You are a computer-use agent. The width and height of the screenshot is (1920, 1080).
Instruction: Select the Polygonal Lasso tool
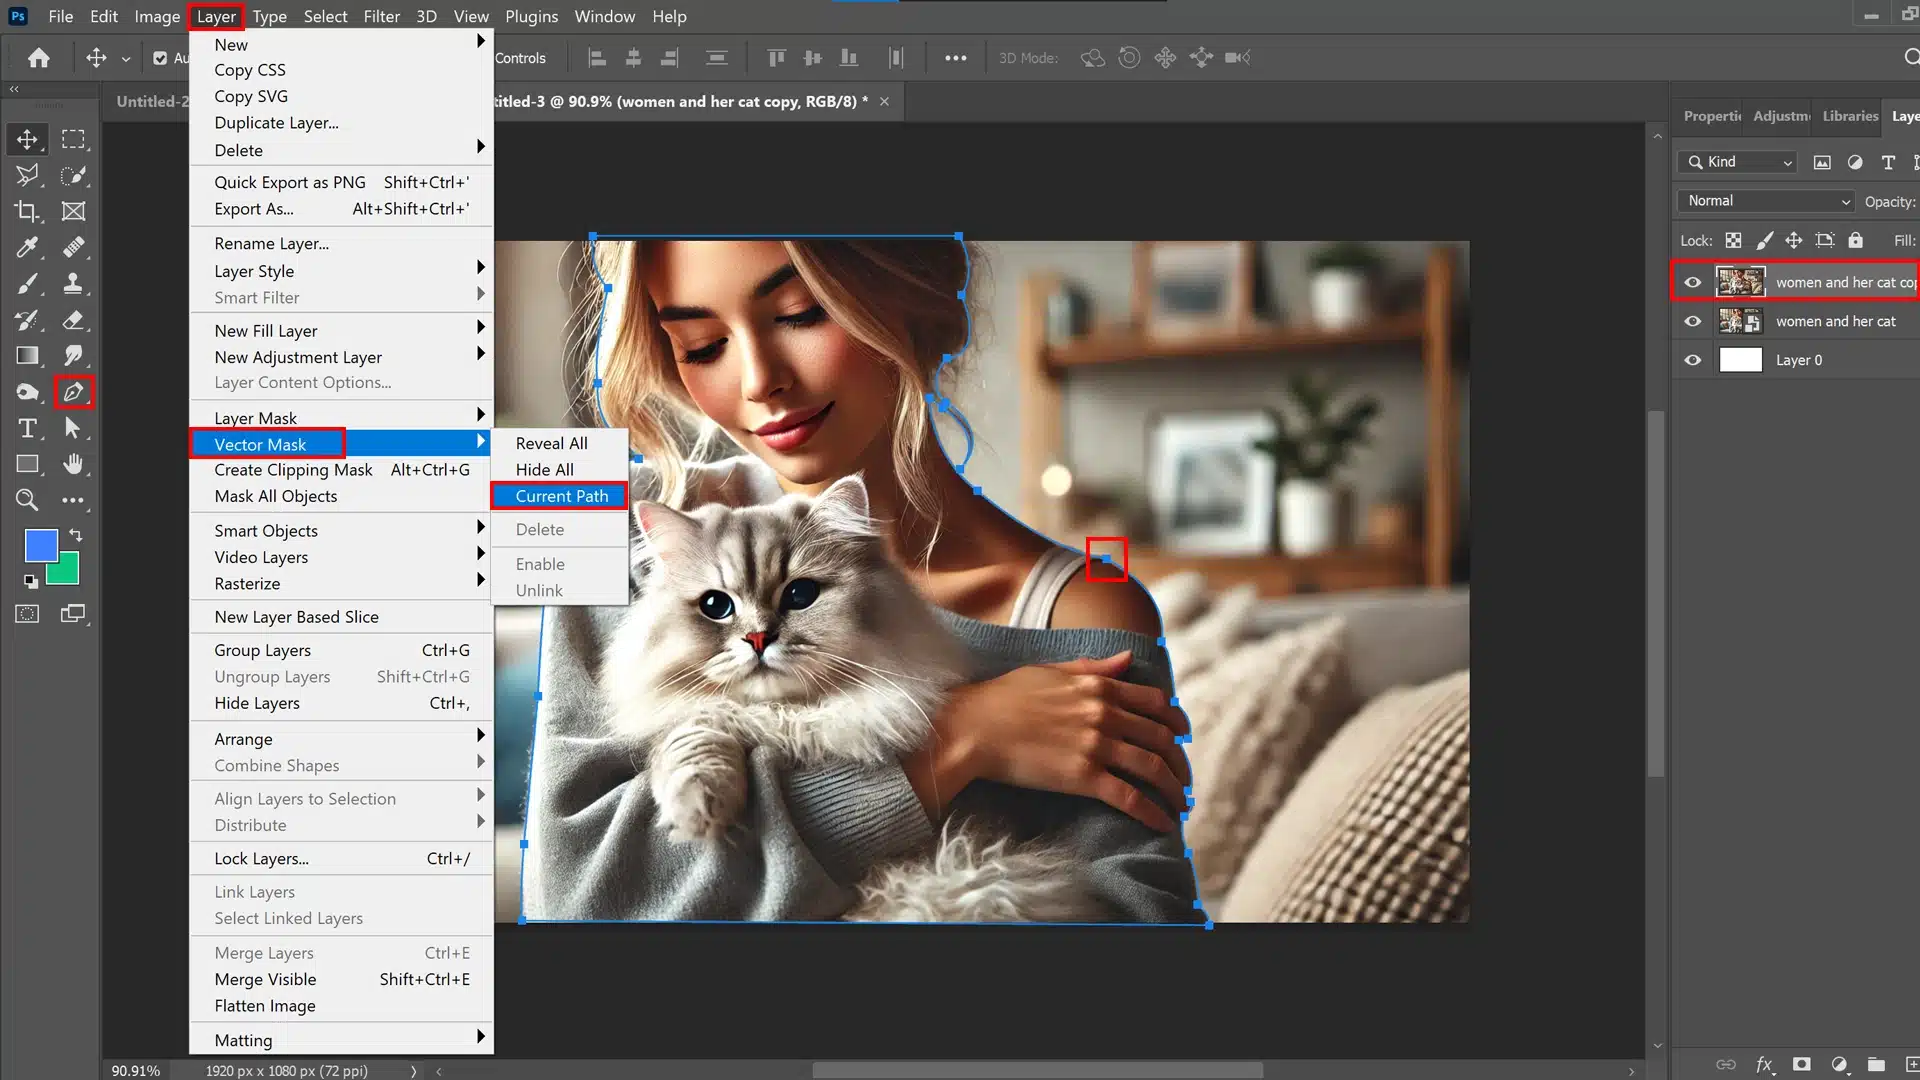click(x=27, y=175)
